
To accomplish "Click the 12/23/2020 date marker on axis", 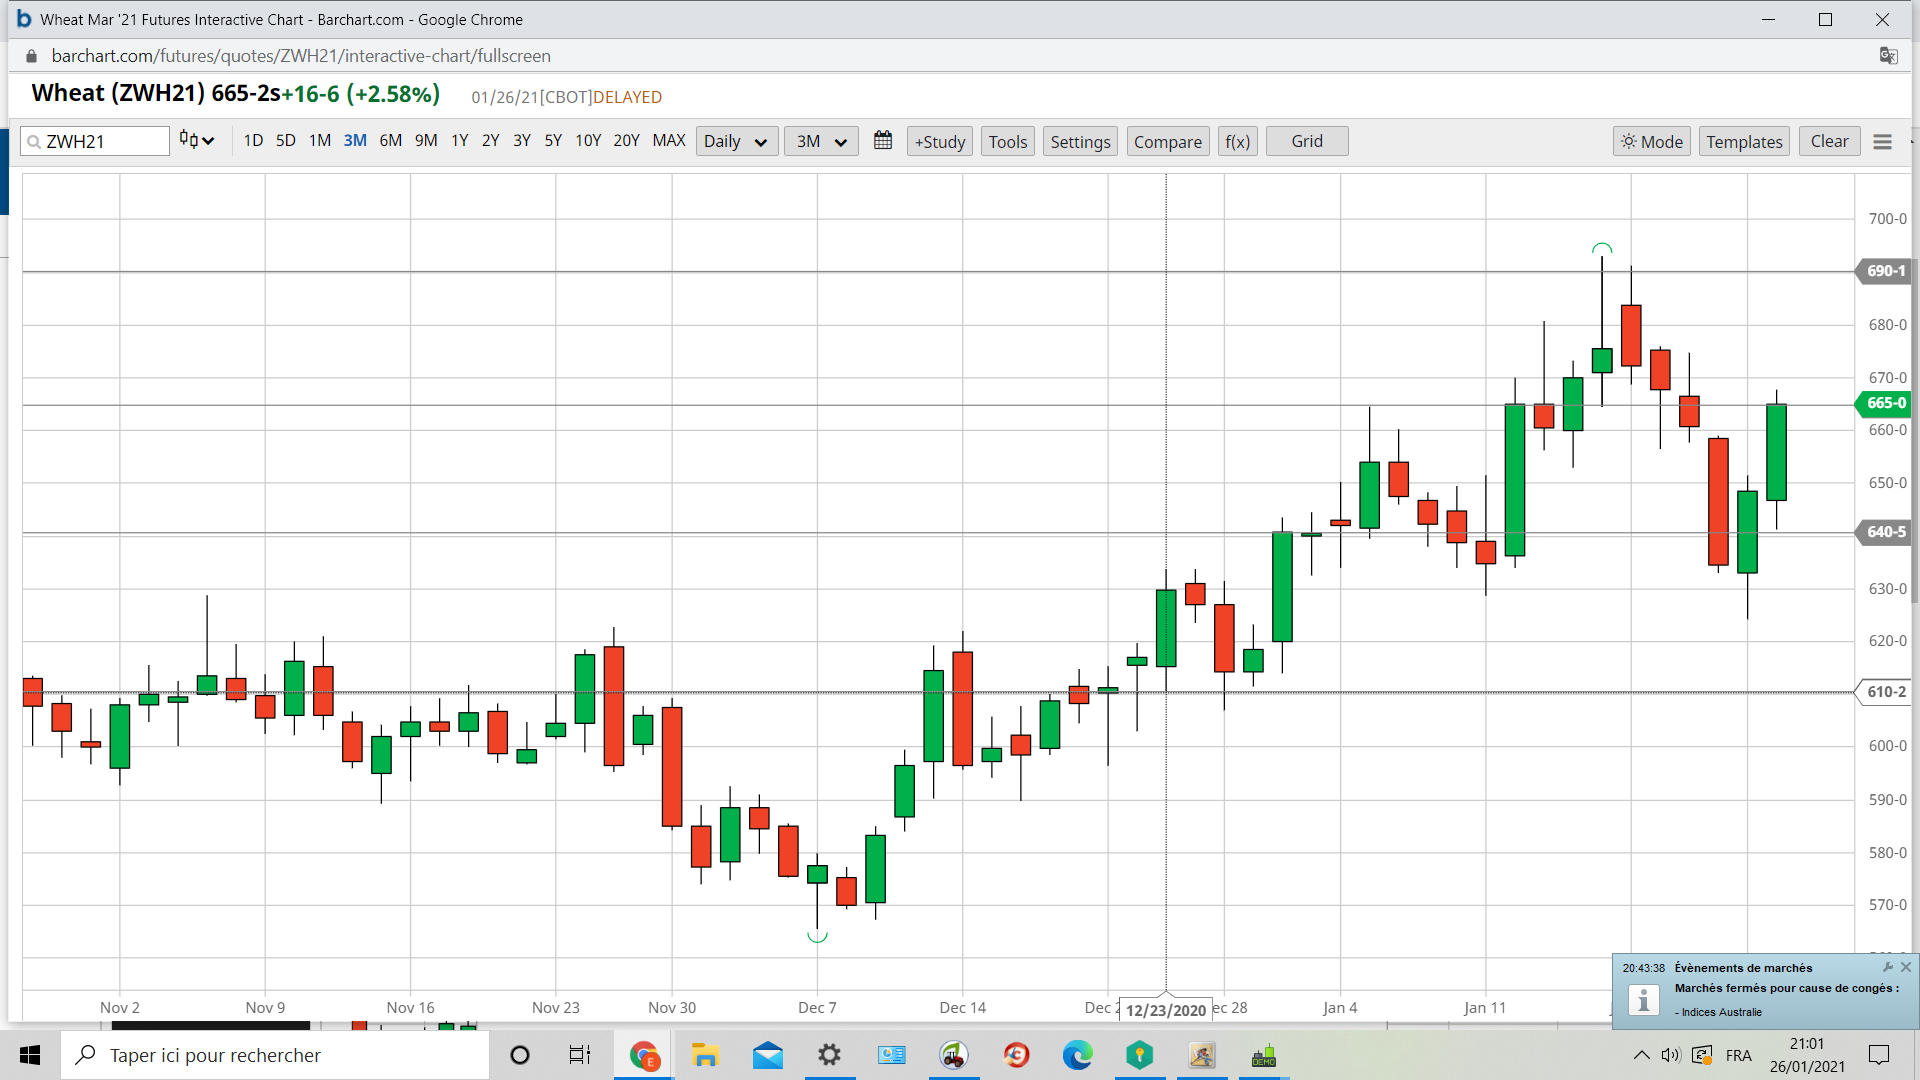I will point(1166,1010).
